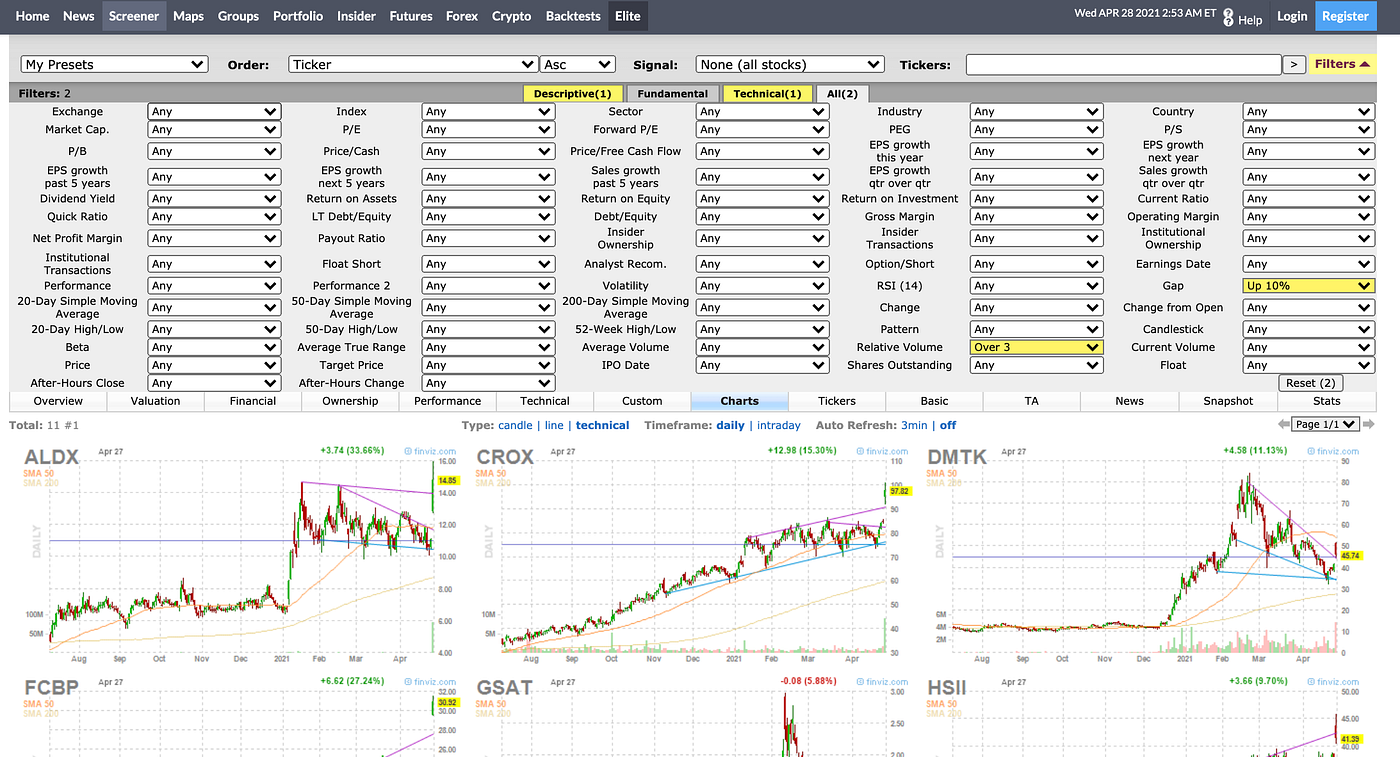Open the My Presets dropdown
The height and width of the screenshot is (757, 1400).
click(113, 63)
